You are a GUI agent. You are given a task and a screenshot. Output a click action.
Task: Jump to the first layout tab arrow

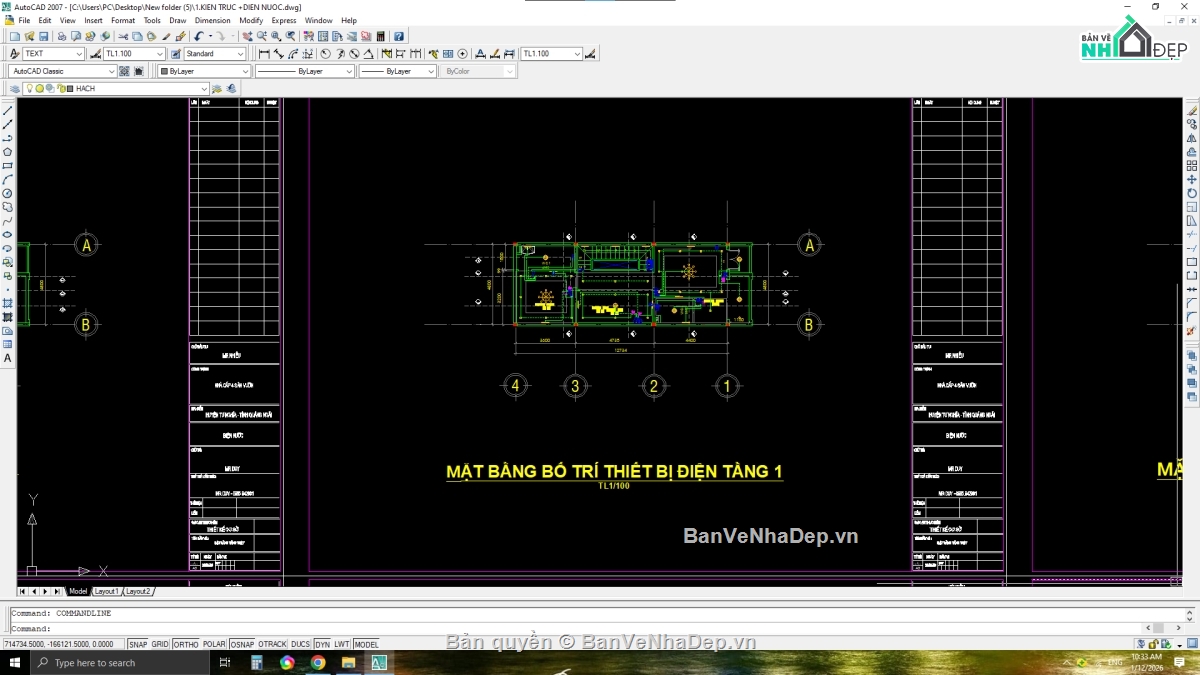(x=22, y=591)
